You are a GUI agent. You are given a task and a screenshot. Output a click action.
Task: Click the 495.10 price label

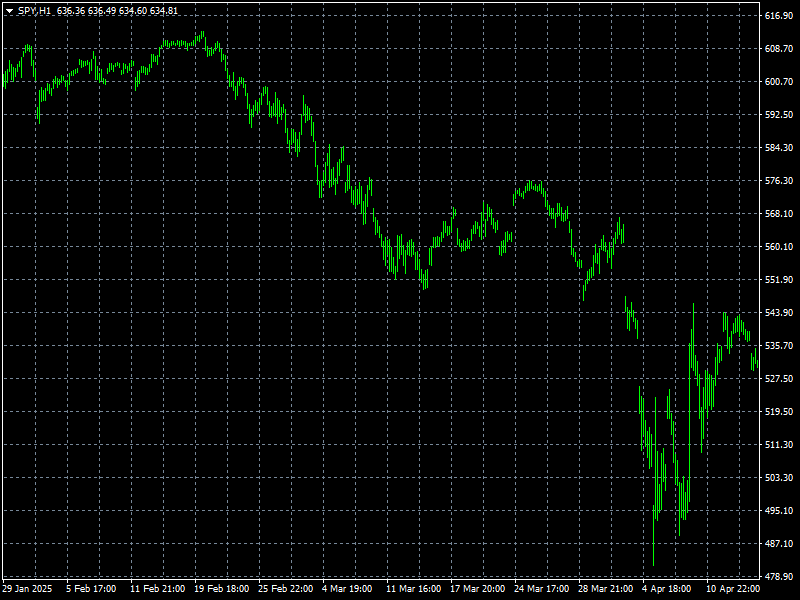click(x=779, y=511)
